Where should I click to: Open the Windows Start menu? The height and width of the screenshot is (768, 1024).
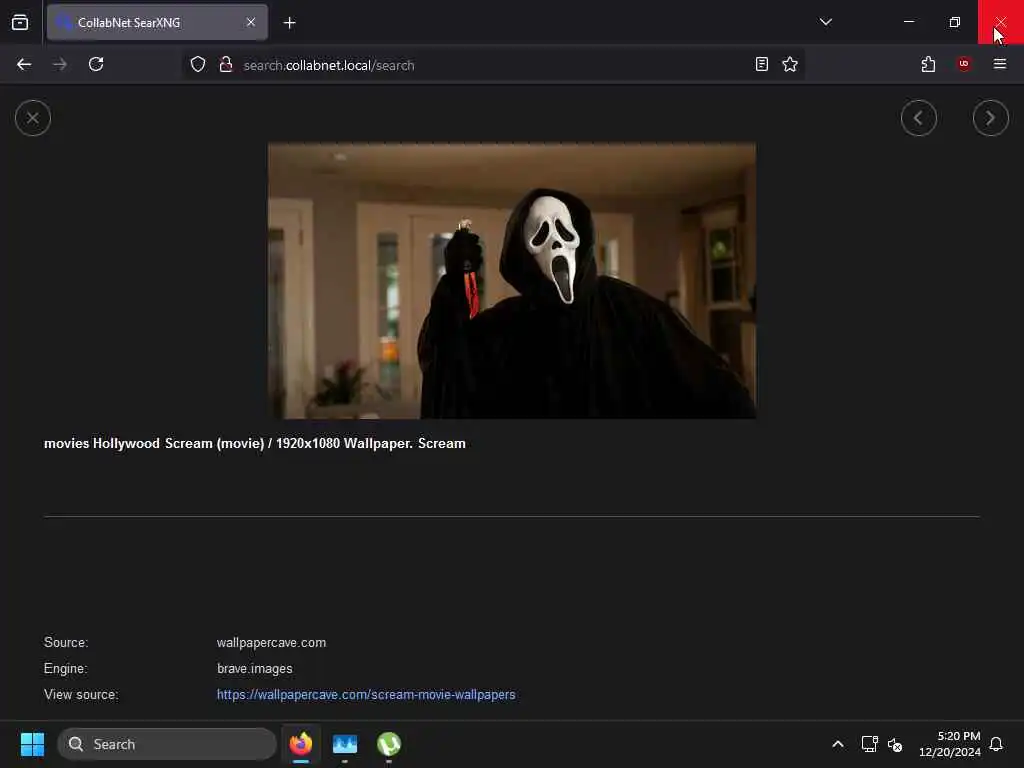32,744
